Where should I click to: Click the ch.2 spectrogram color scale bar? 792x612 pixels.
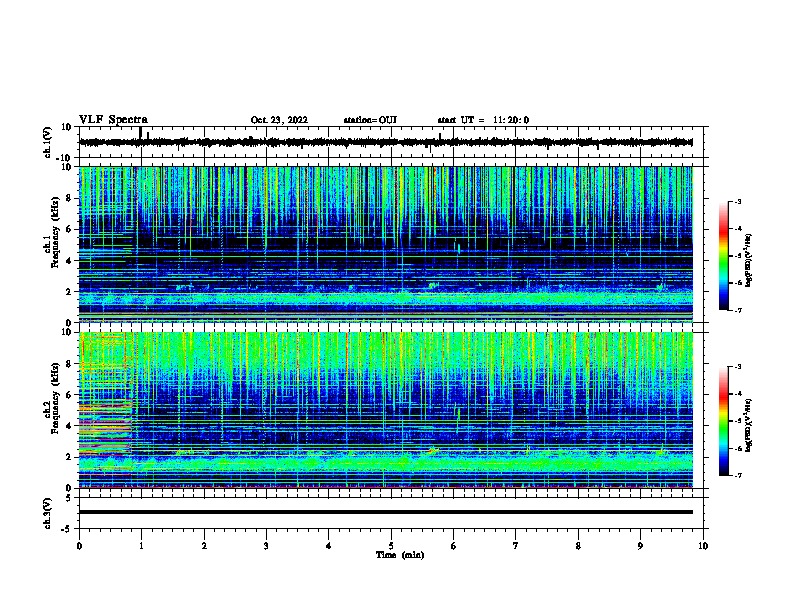click(724, 421)
